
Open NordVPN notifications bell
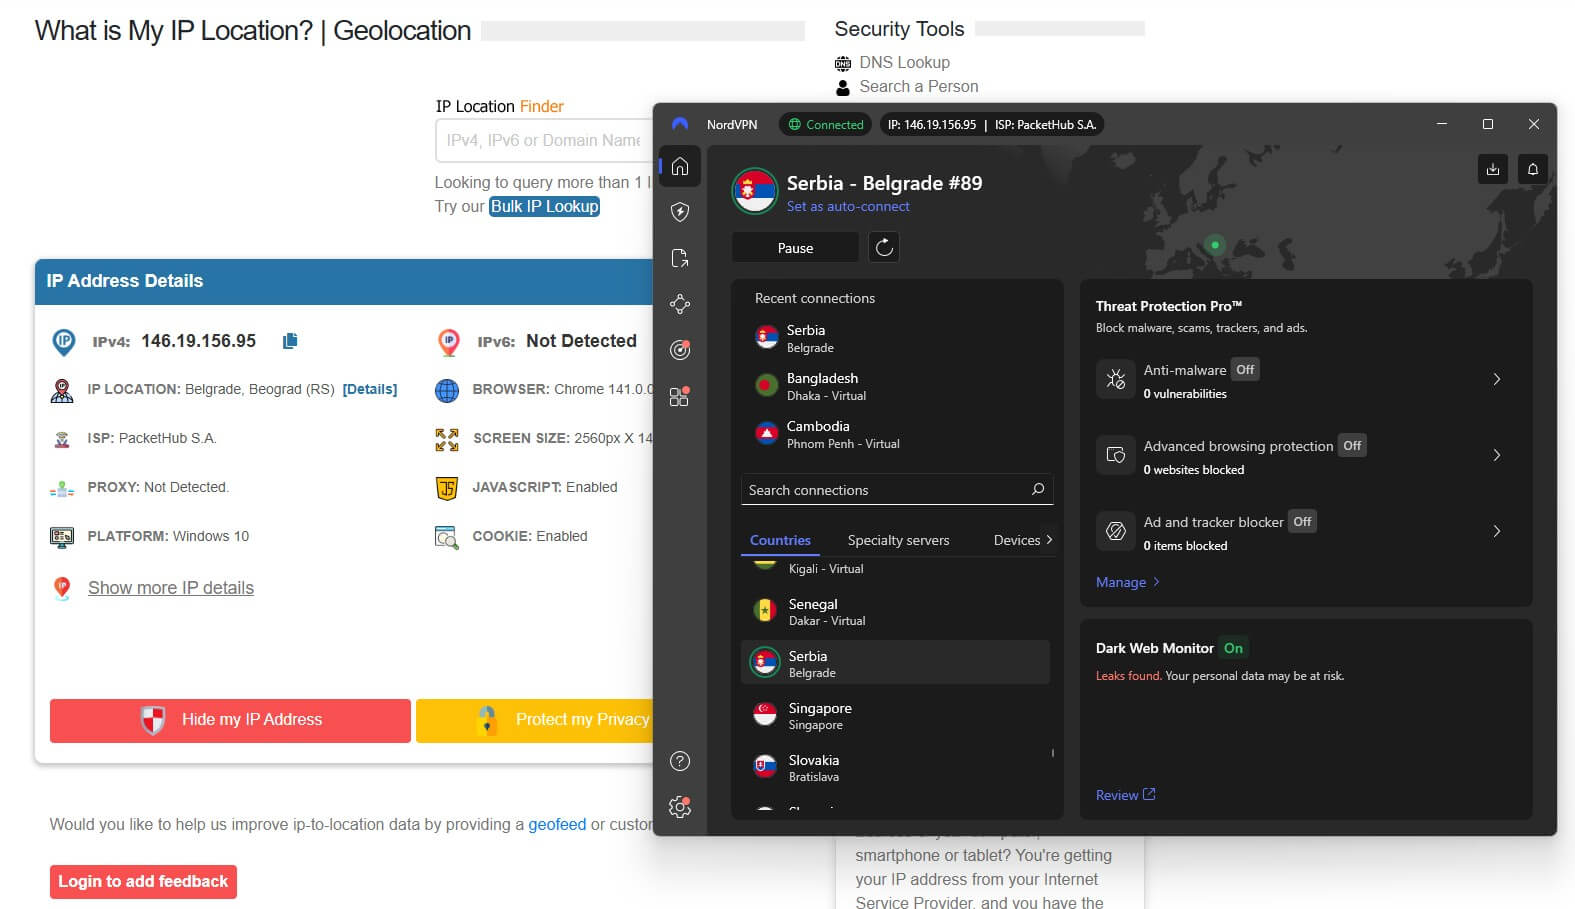tap(1533, 169)
